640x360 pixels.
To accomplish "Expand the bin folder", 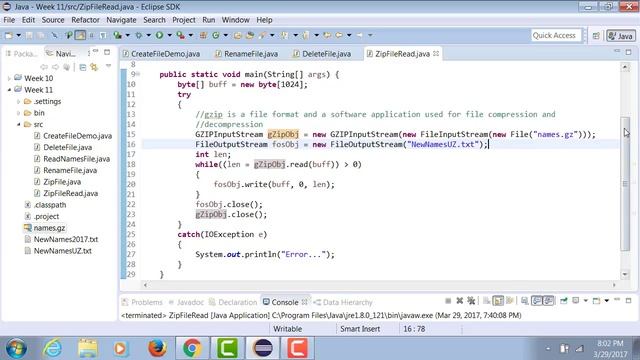I will 18,113.
